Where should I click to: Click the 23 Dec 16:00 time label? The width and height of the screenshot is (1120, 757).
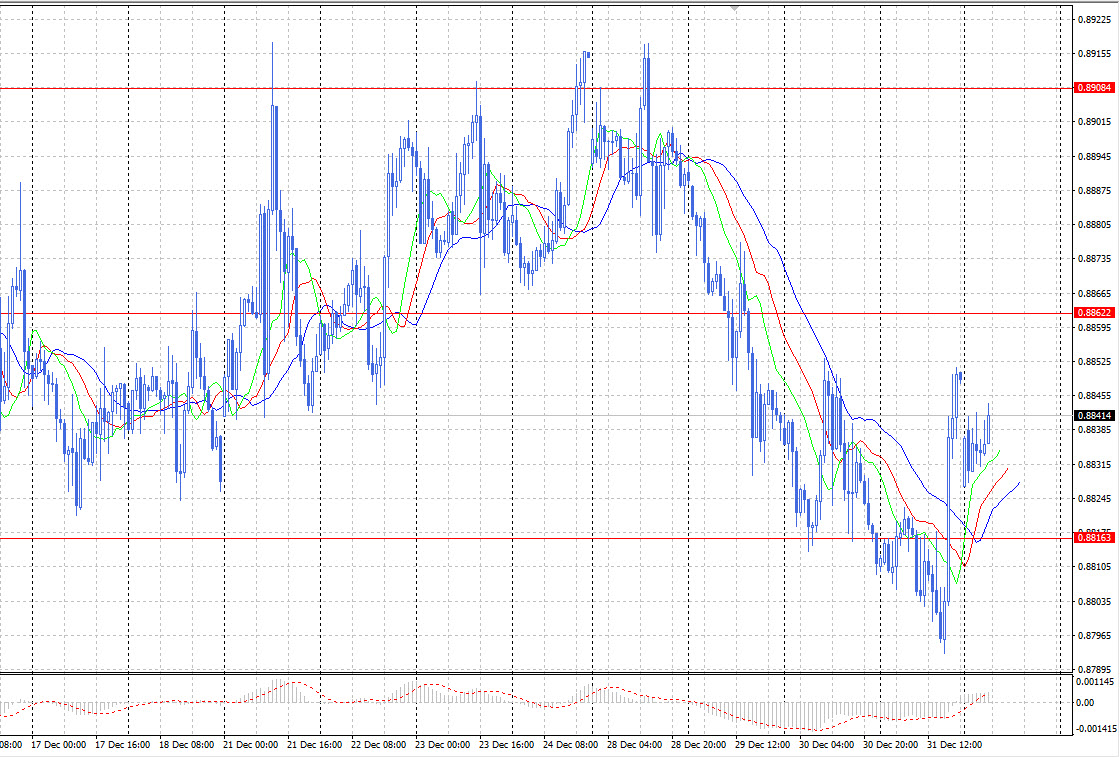506,745
